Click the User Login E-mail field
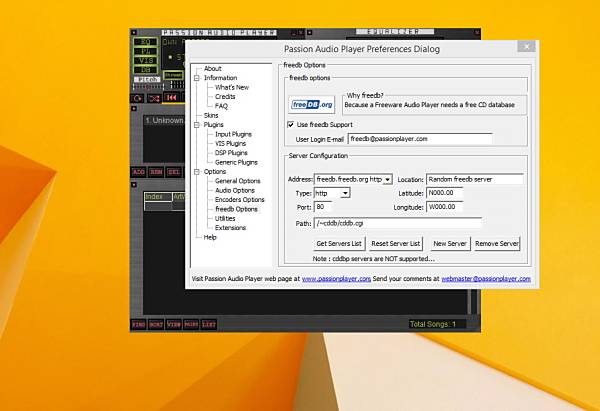Viewport: 600px width, 411px height. (420, 139)
